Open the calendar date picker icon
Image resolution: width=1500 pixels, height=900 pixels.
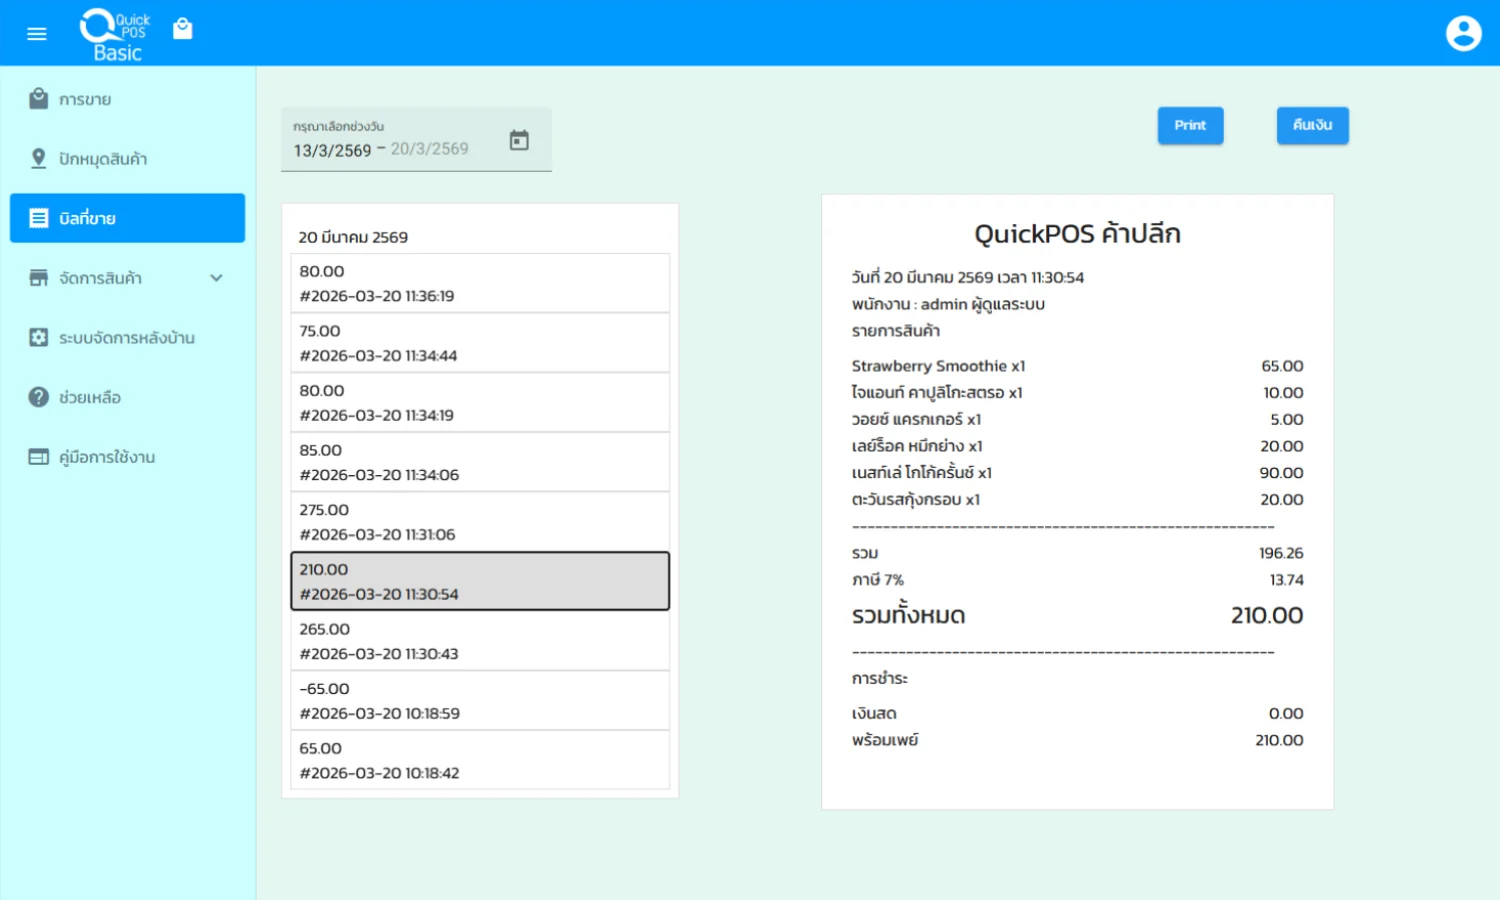pyautogui.click(x=519, y=140)
